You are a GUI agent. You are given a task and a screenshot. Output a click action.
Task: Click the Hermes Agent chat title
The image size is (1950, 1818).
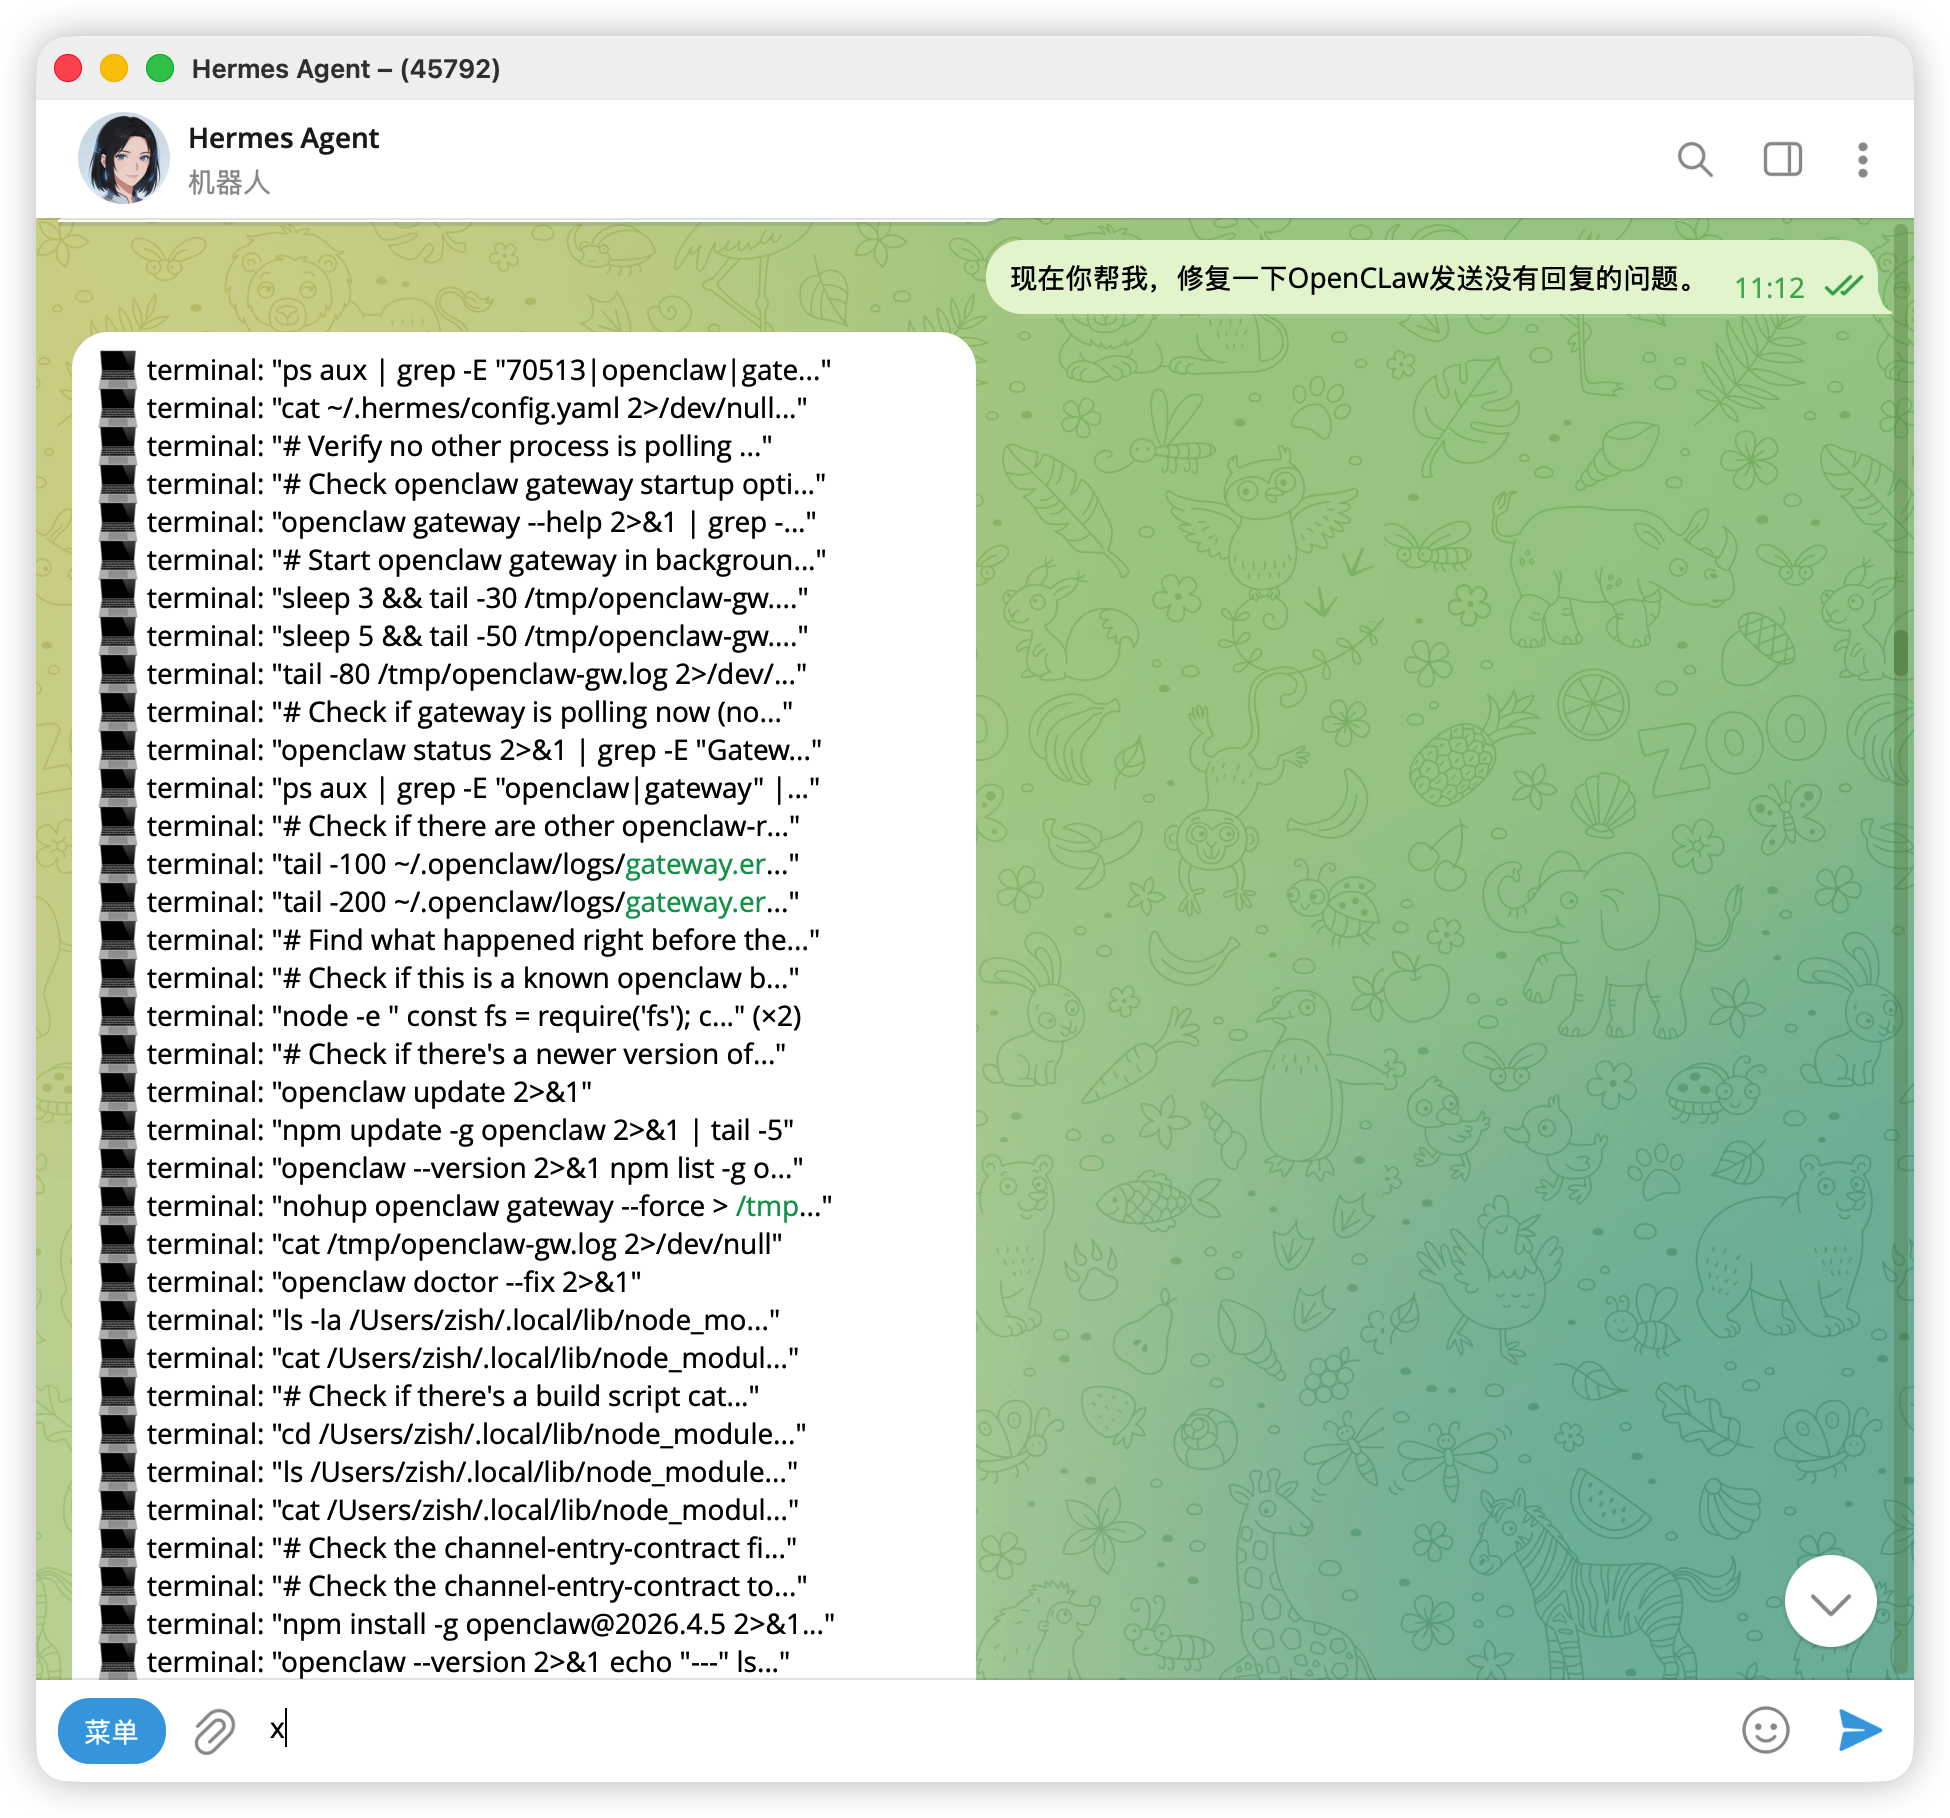click(283, 138)
